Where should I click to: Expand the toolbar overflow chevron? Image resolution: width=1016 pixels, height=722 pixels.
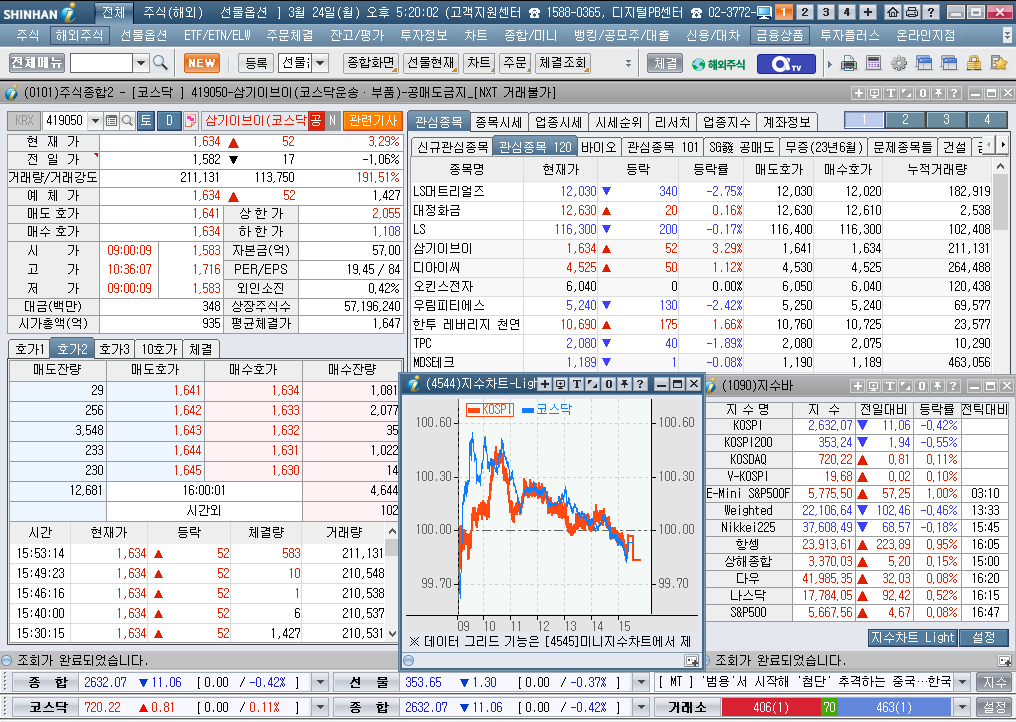pos(628,64)
